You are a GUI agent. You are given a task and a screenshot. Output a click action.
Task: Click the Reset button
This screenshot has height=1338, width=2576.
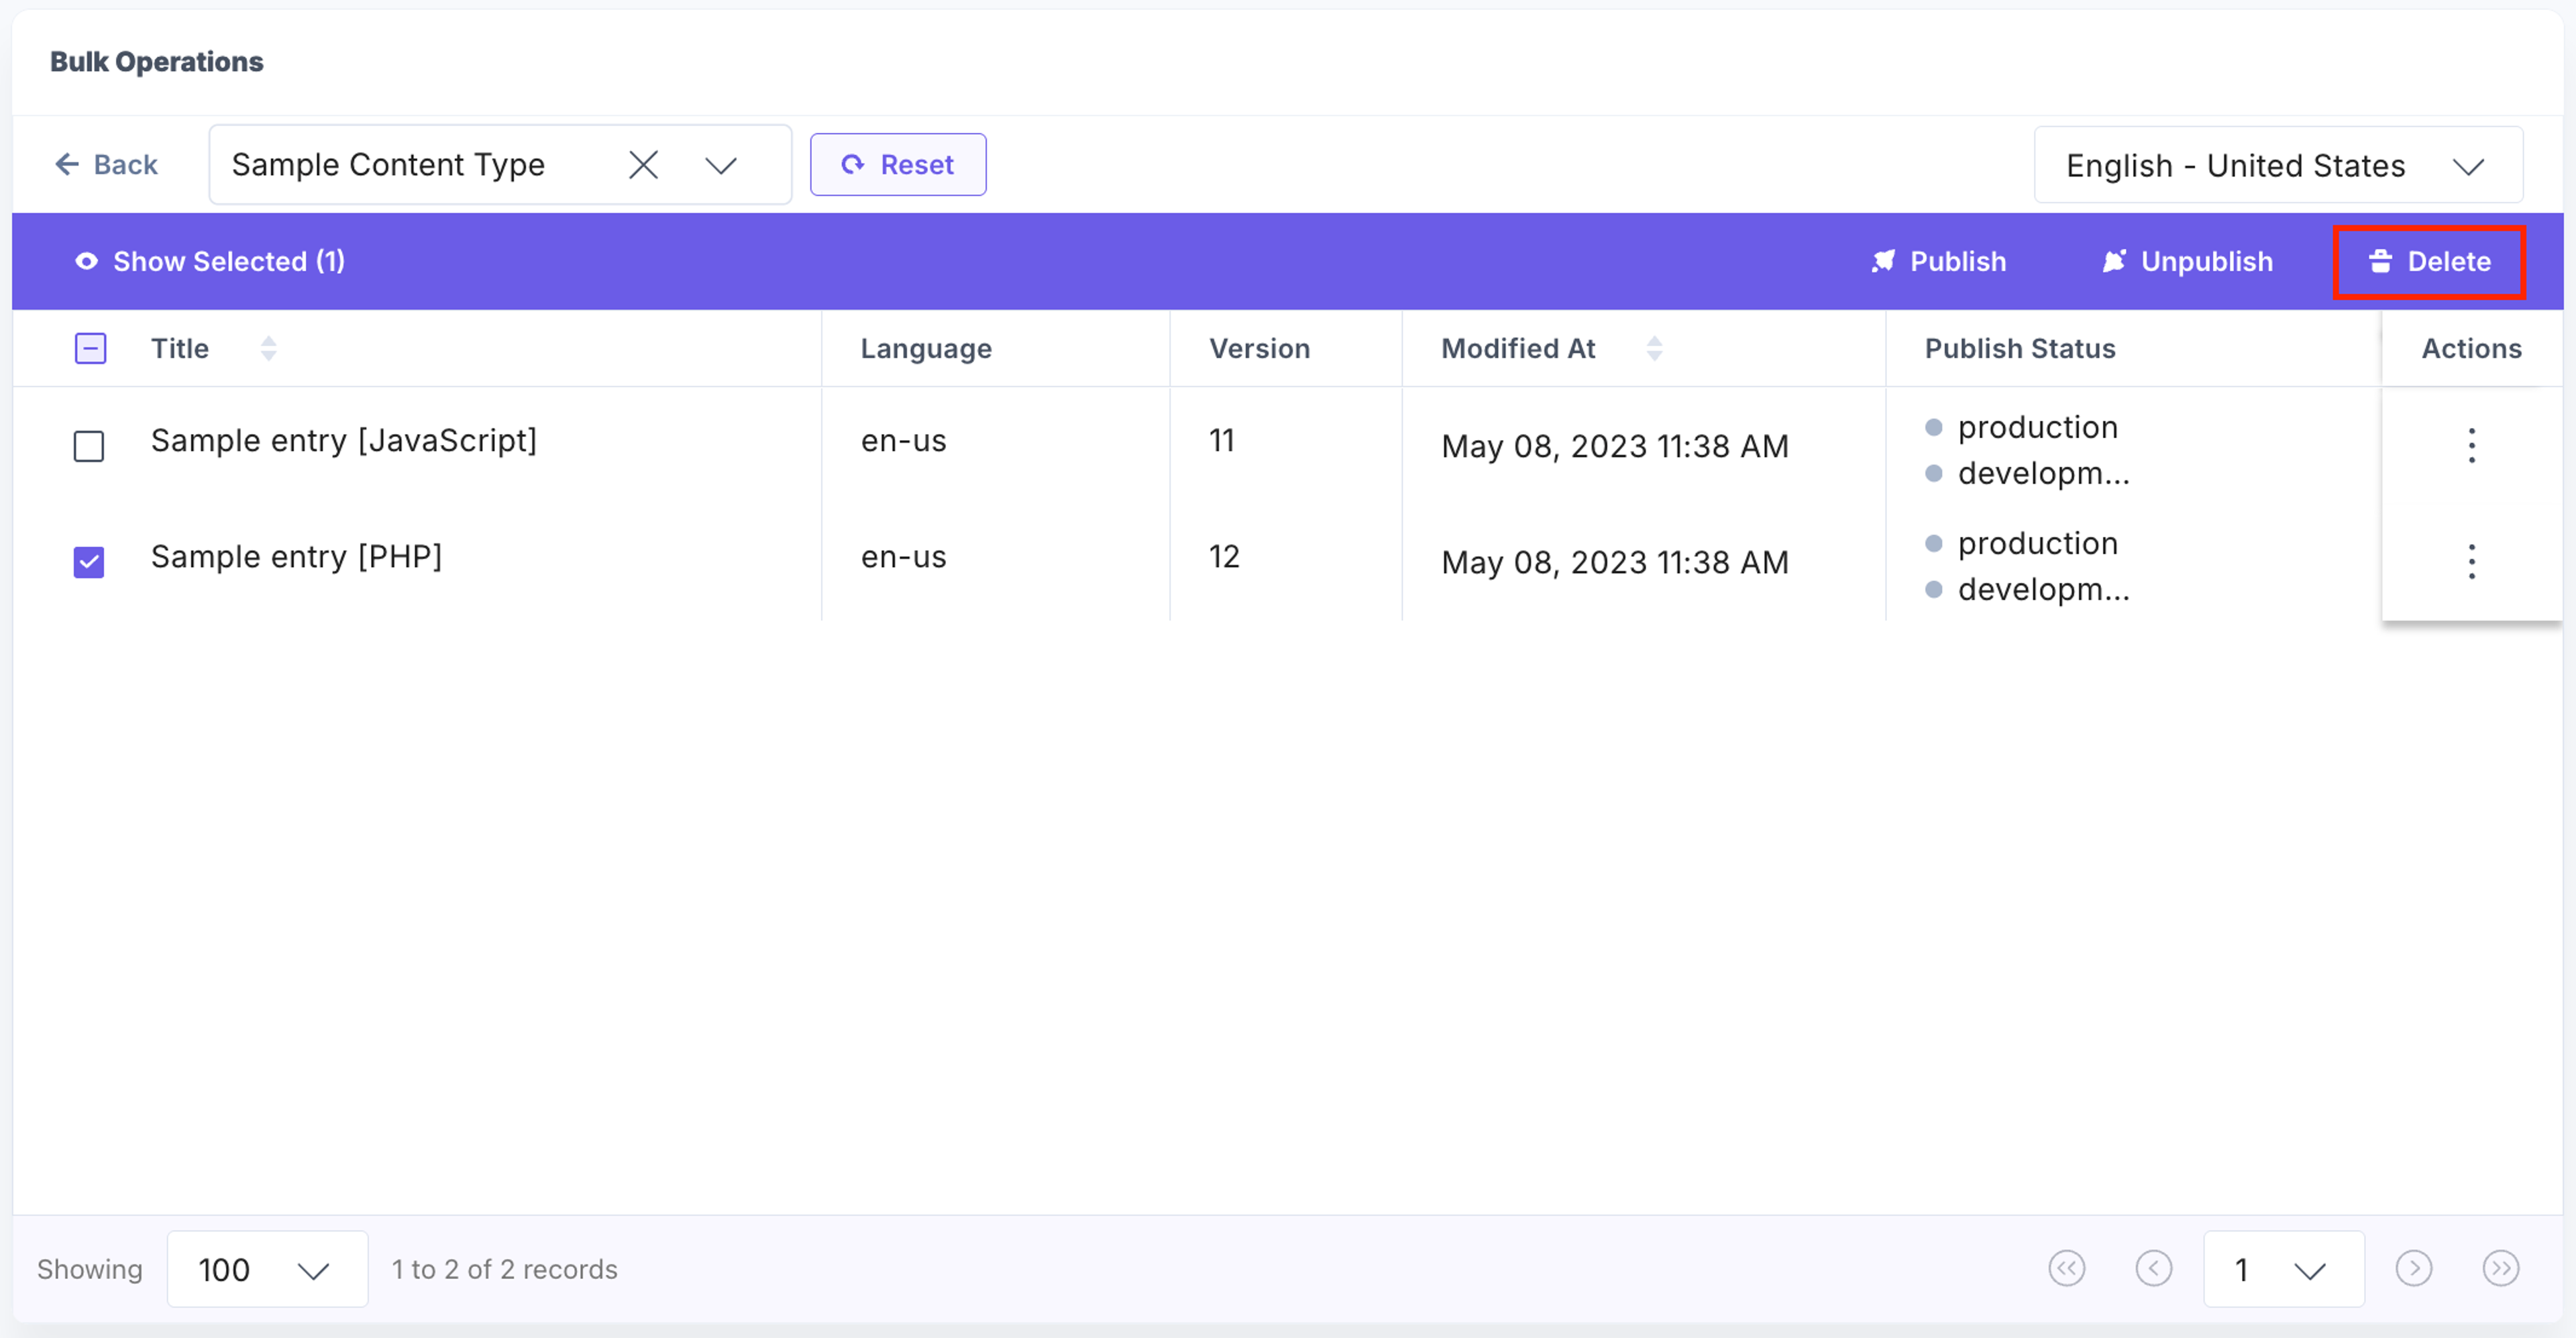click(x=897, y=165)
